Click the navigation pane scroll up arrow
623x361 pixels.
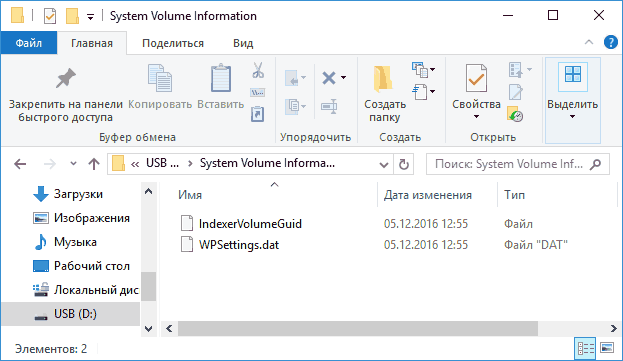pyautogui.click(x=149, y=191)
